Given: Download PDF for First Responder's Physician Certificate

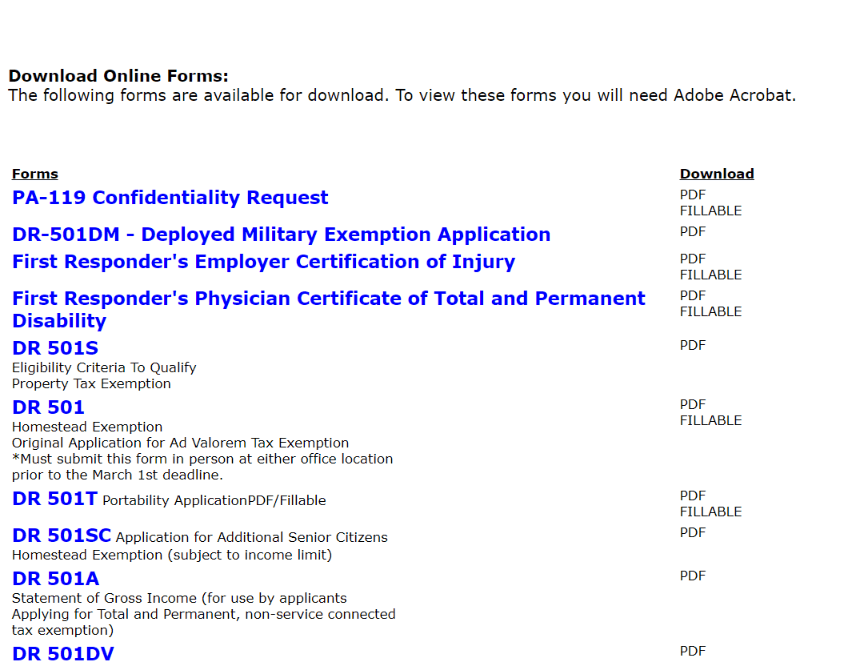Looking at the screenshot, I should (693, 296).
